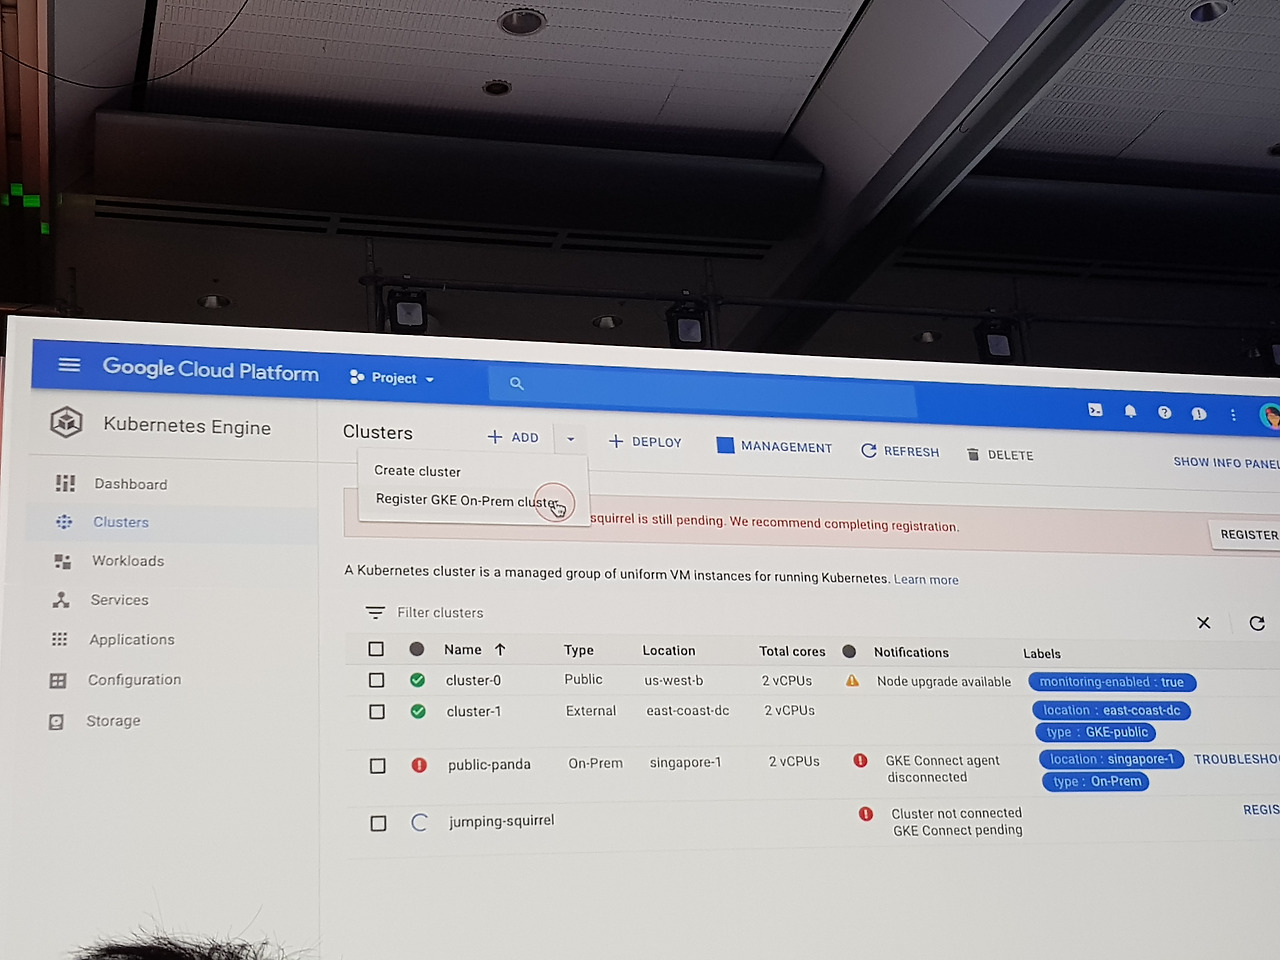
Task: Click SHOW INFO PANEL
Action: pyautogui.click(x=1226, y=462)
